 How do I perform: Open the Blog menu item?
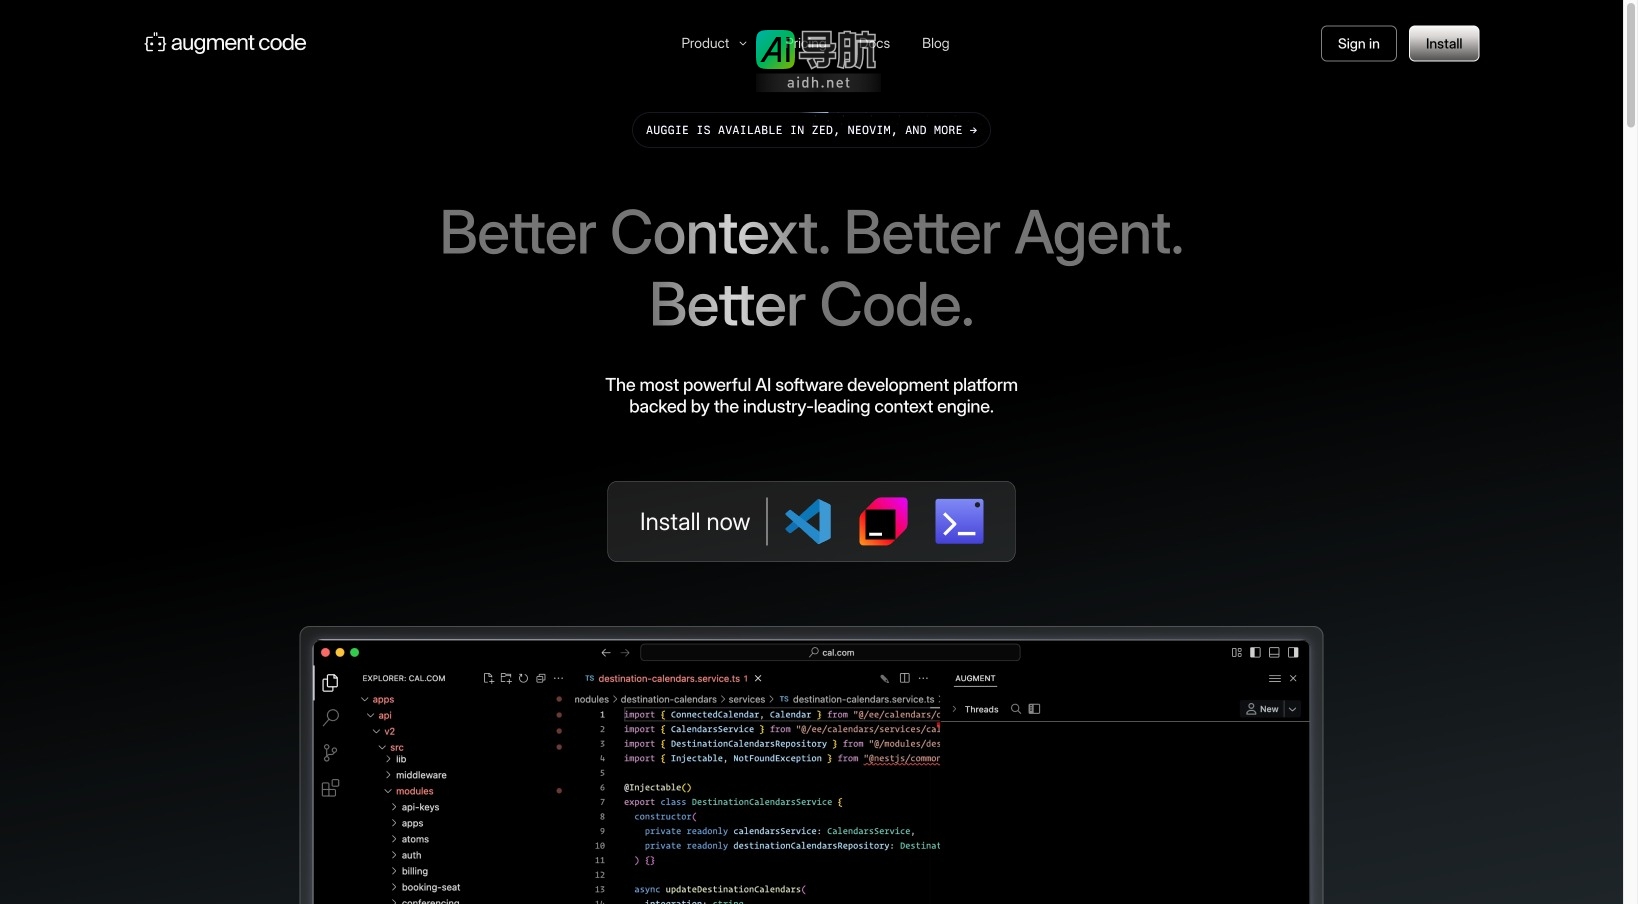point(934,43)
